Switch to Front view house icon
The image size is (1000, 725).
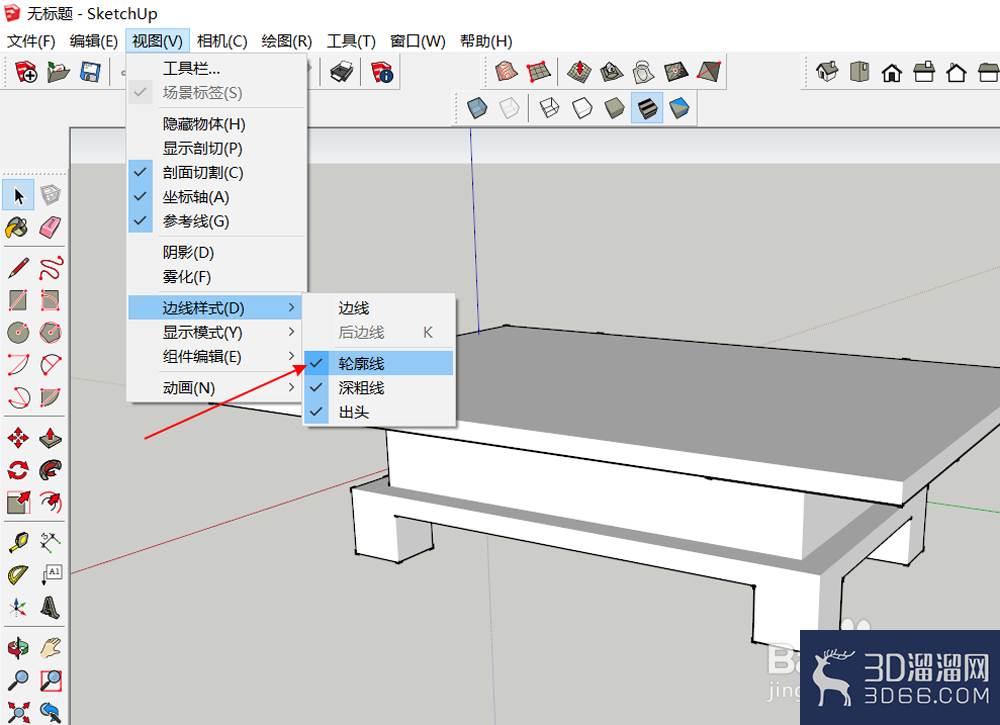[x=892, y=71]
